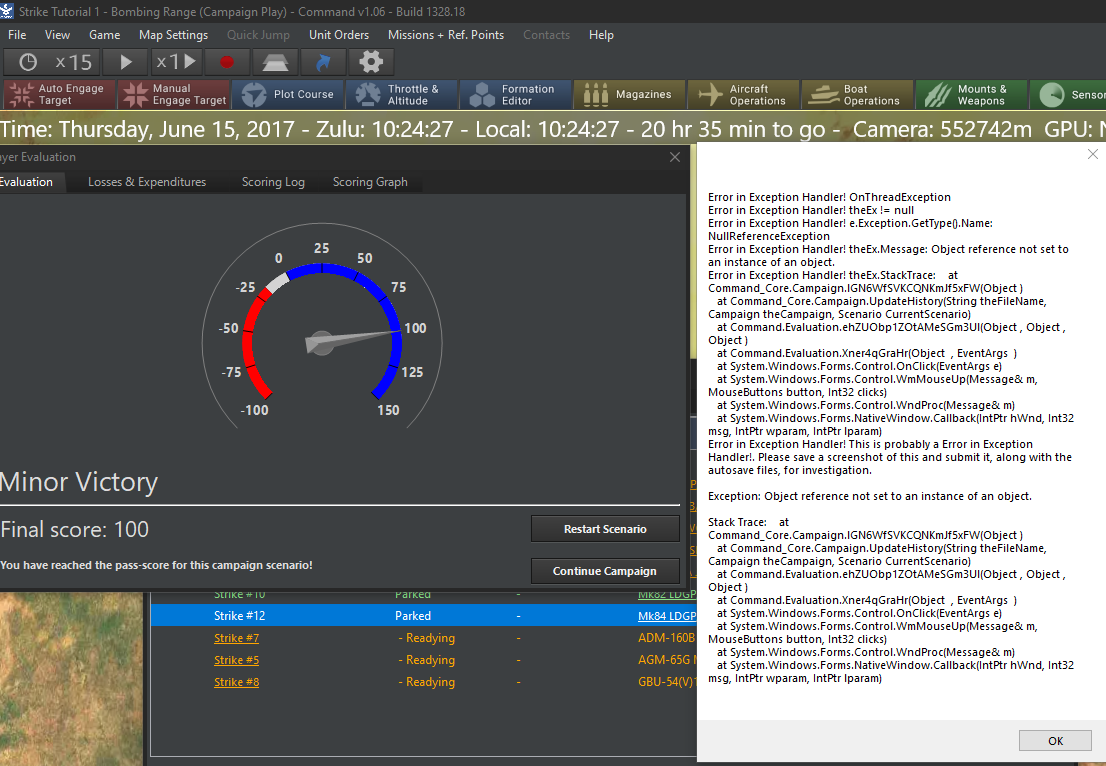Viewport: 1106px width, 766px height.
Task: Click the Mk84 LDGP loadout link
Action: click(667, 616)
